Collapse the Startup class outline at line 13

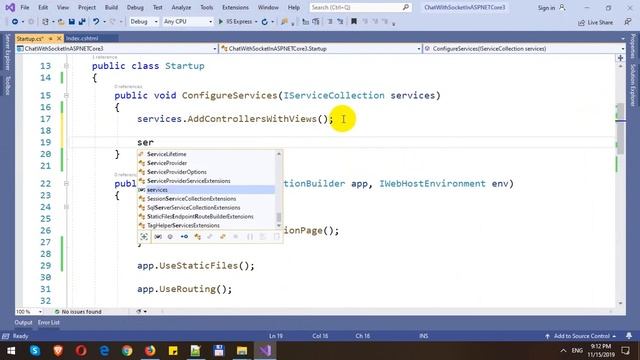(66, 66)
